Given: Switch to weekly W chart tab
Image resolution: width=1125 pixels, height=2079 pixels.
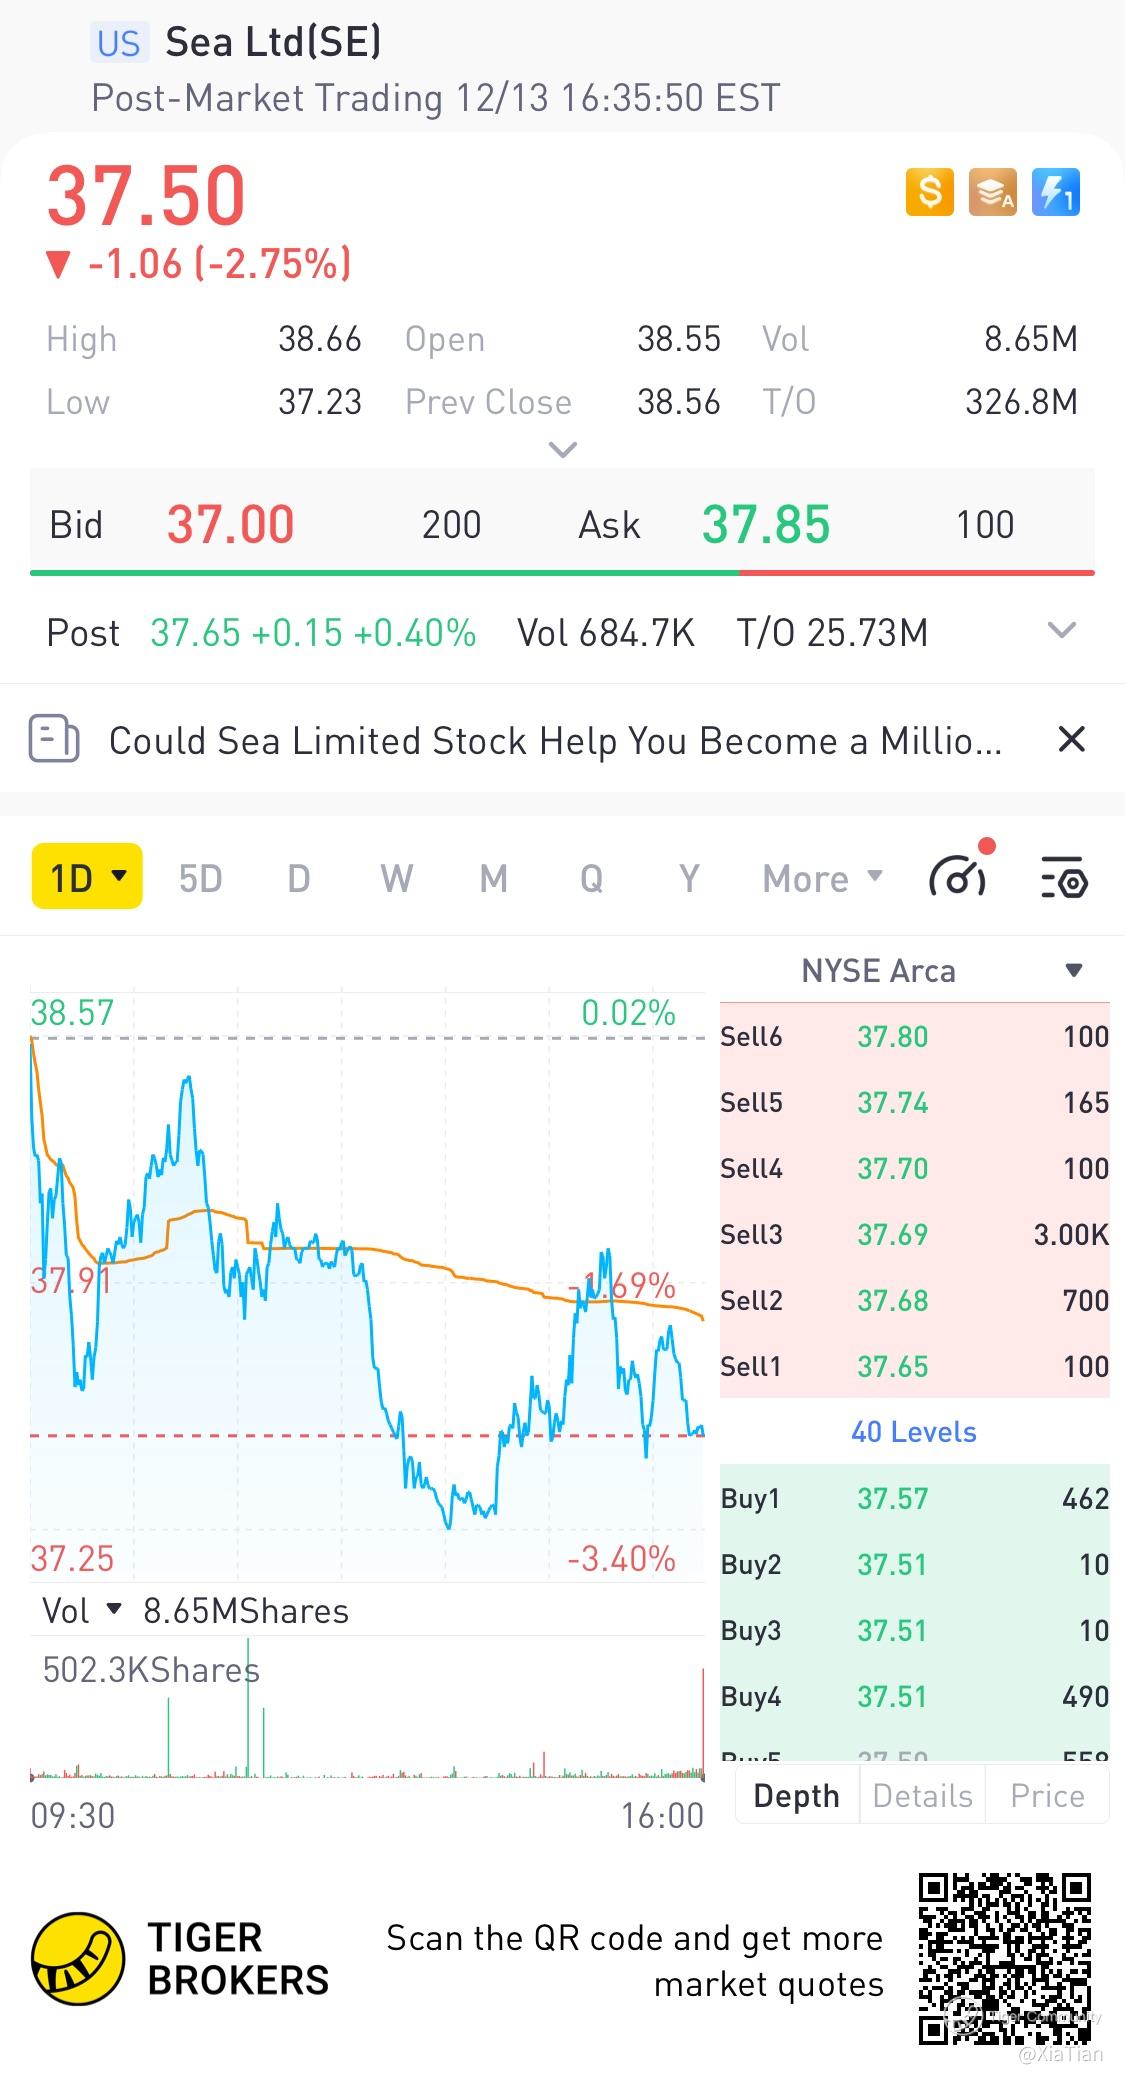Looking at the screenshot, I should tap(396, 879).
